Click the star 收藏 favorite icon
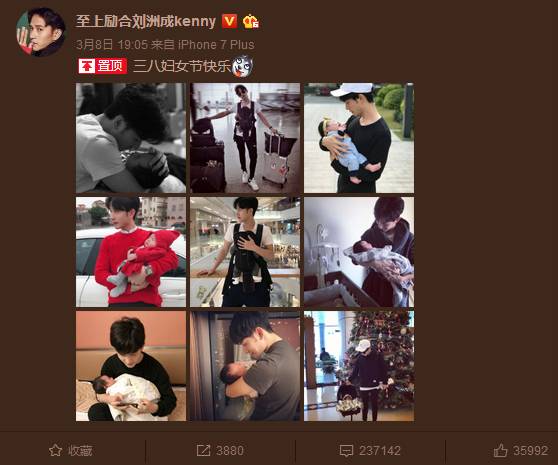 (55, 450)
